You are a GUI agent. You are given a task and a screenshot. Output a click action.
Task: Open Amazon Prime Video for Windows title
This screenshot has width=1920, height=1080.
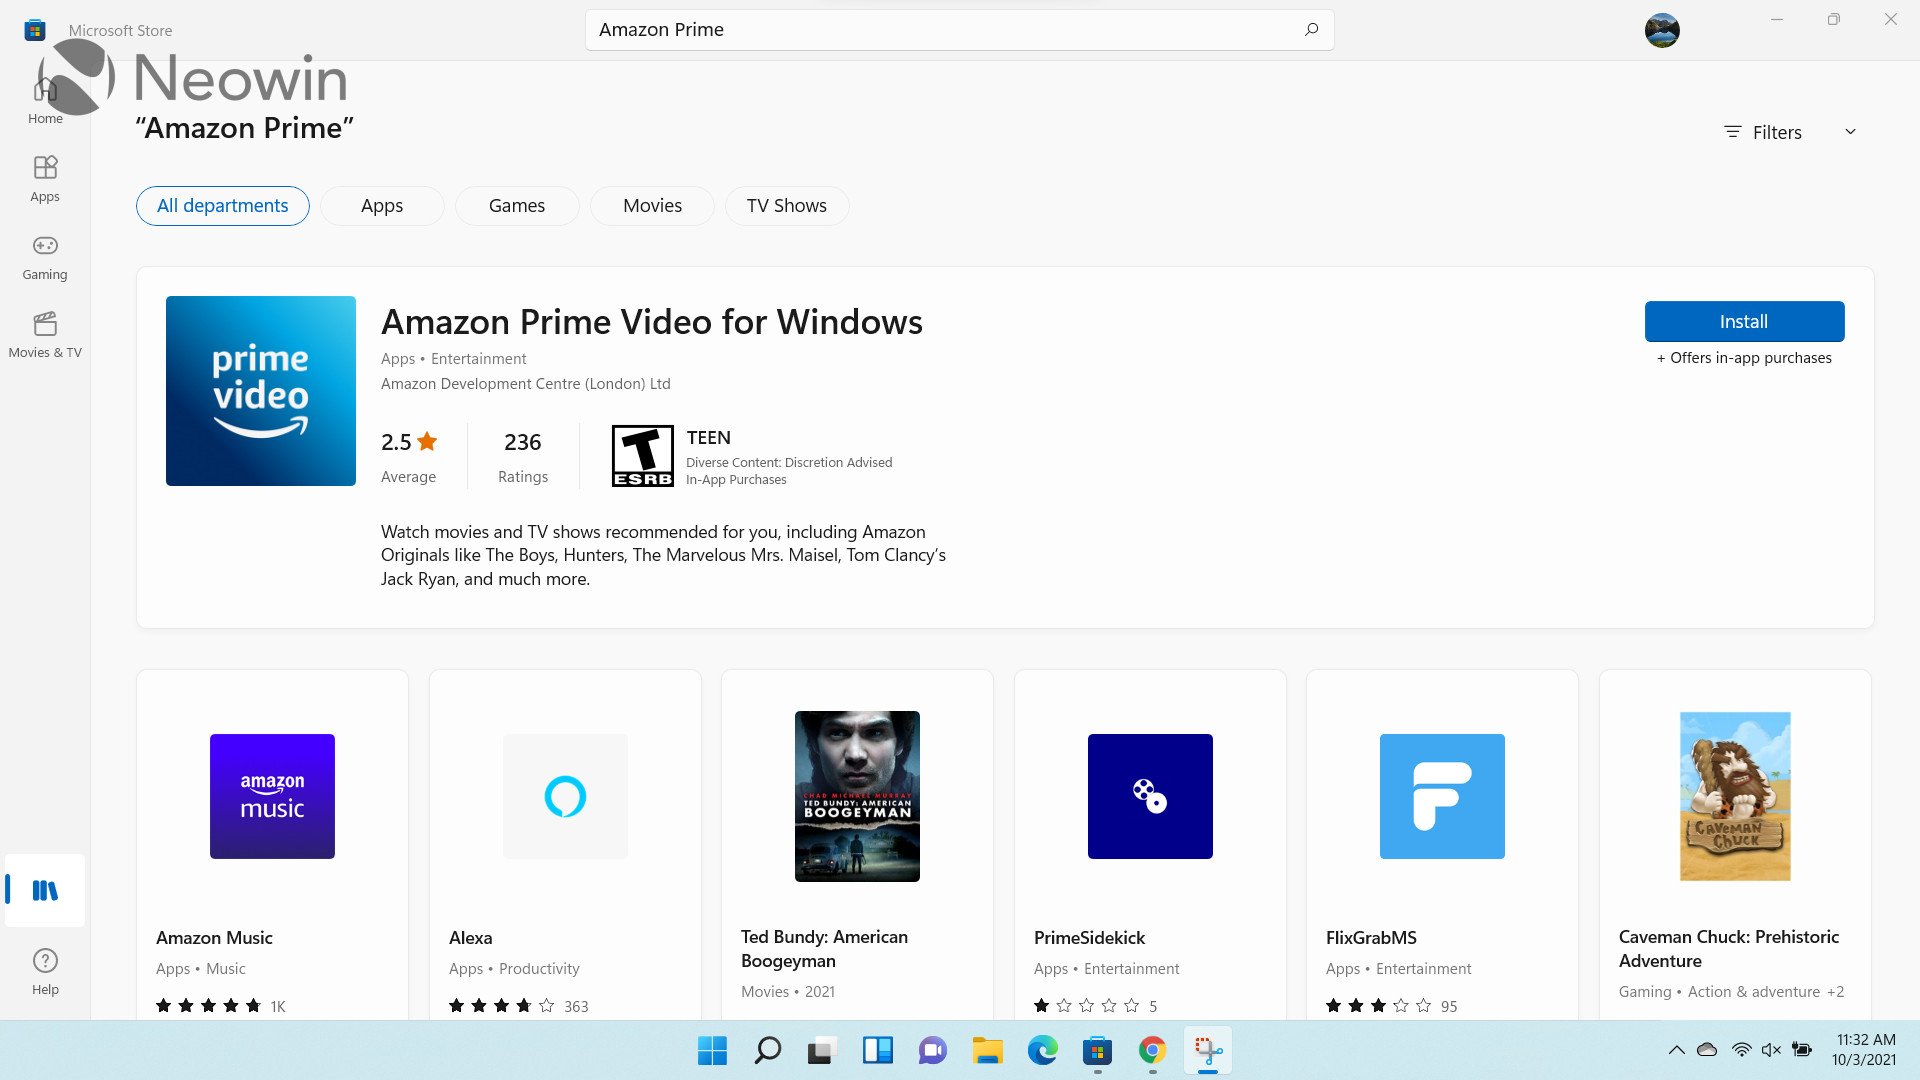[652, 322]
